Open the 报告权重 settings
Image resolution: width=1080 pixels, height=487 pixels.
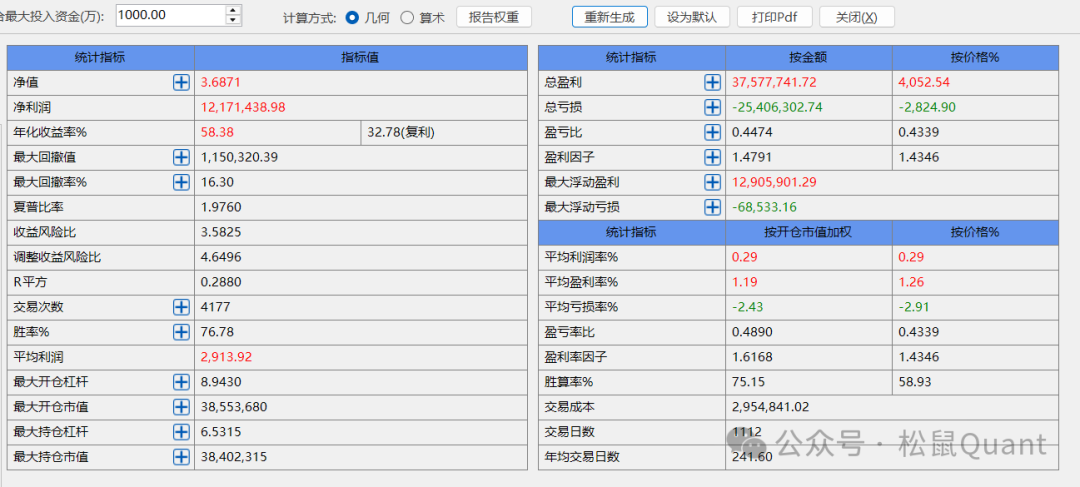pyautogui.click(x=493, y=17)
